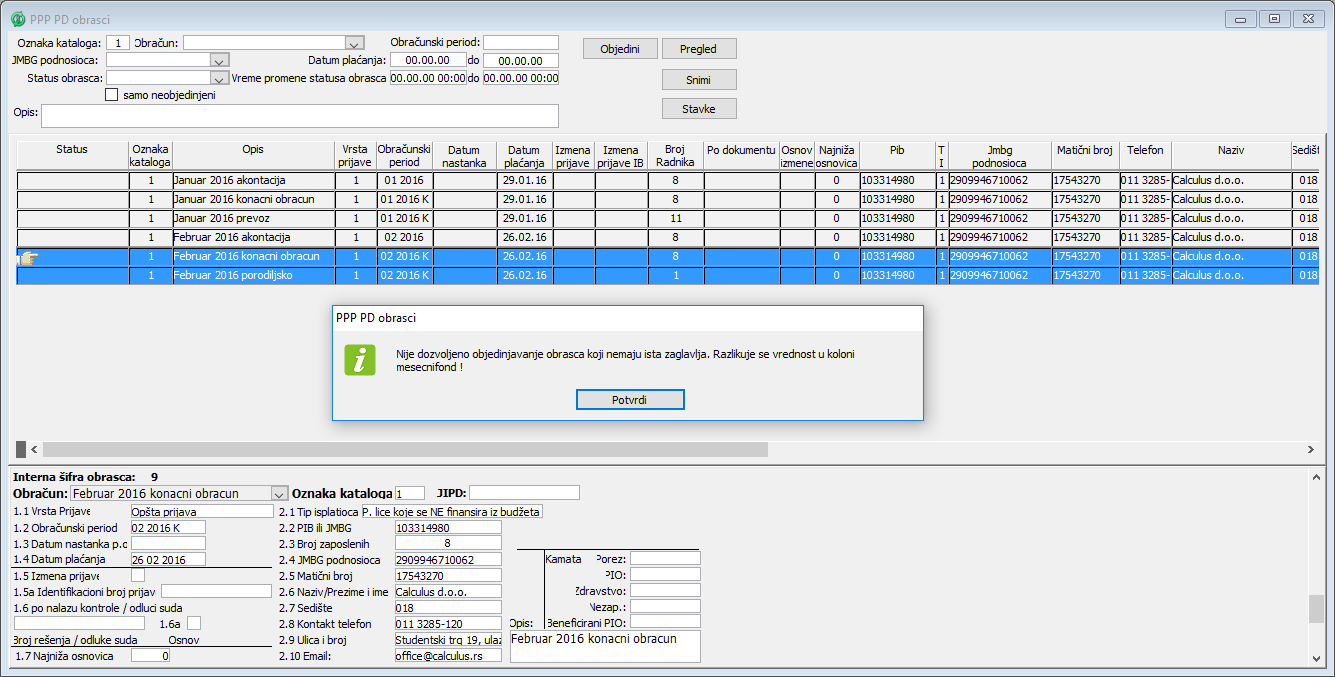
Task: Click the 2.2 PIB ili JMBG field
Action: [448, 527]
